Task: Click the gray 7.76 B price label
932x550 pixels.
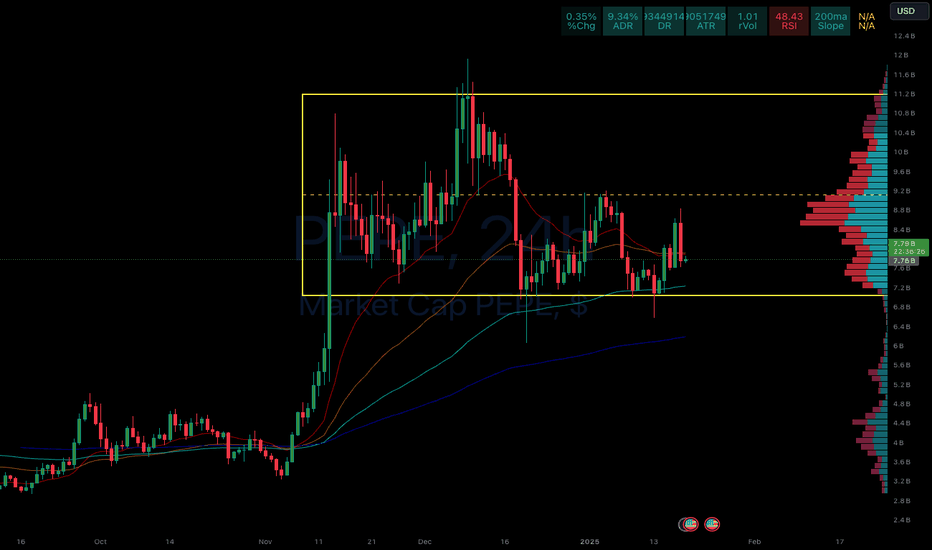Action: tap(903, 261)
